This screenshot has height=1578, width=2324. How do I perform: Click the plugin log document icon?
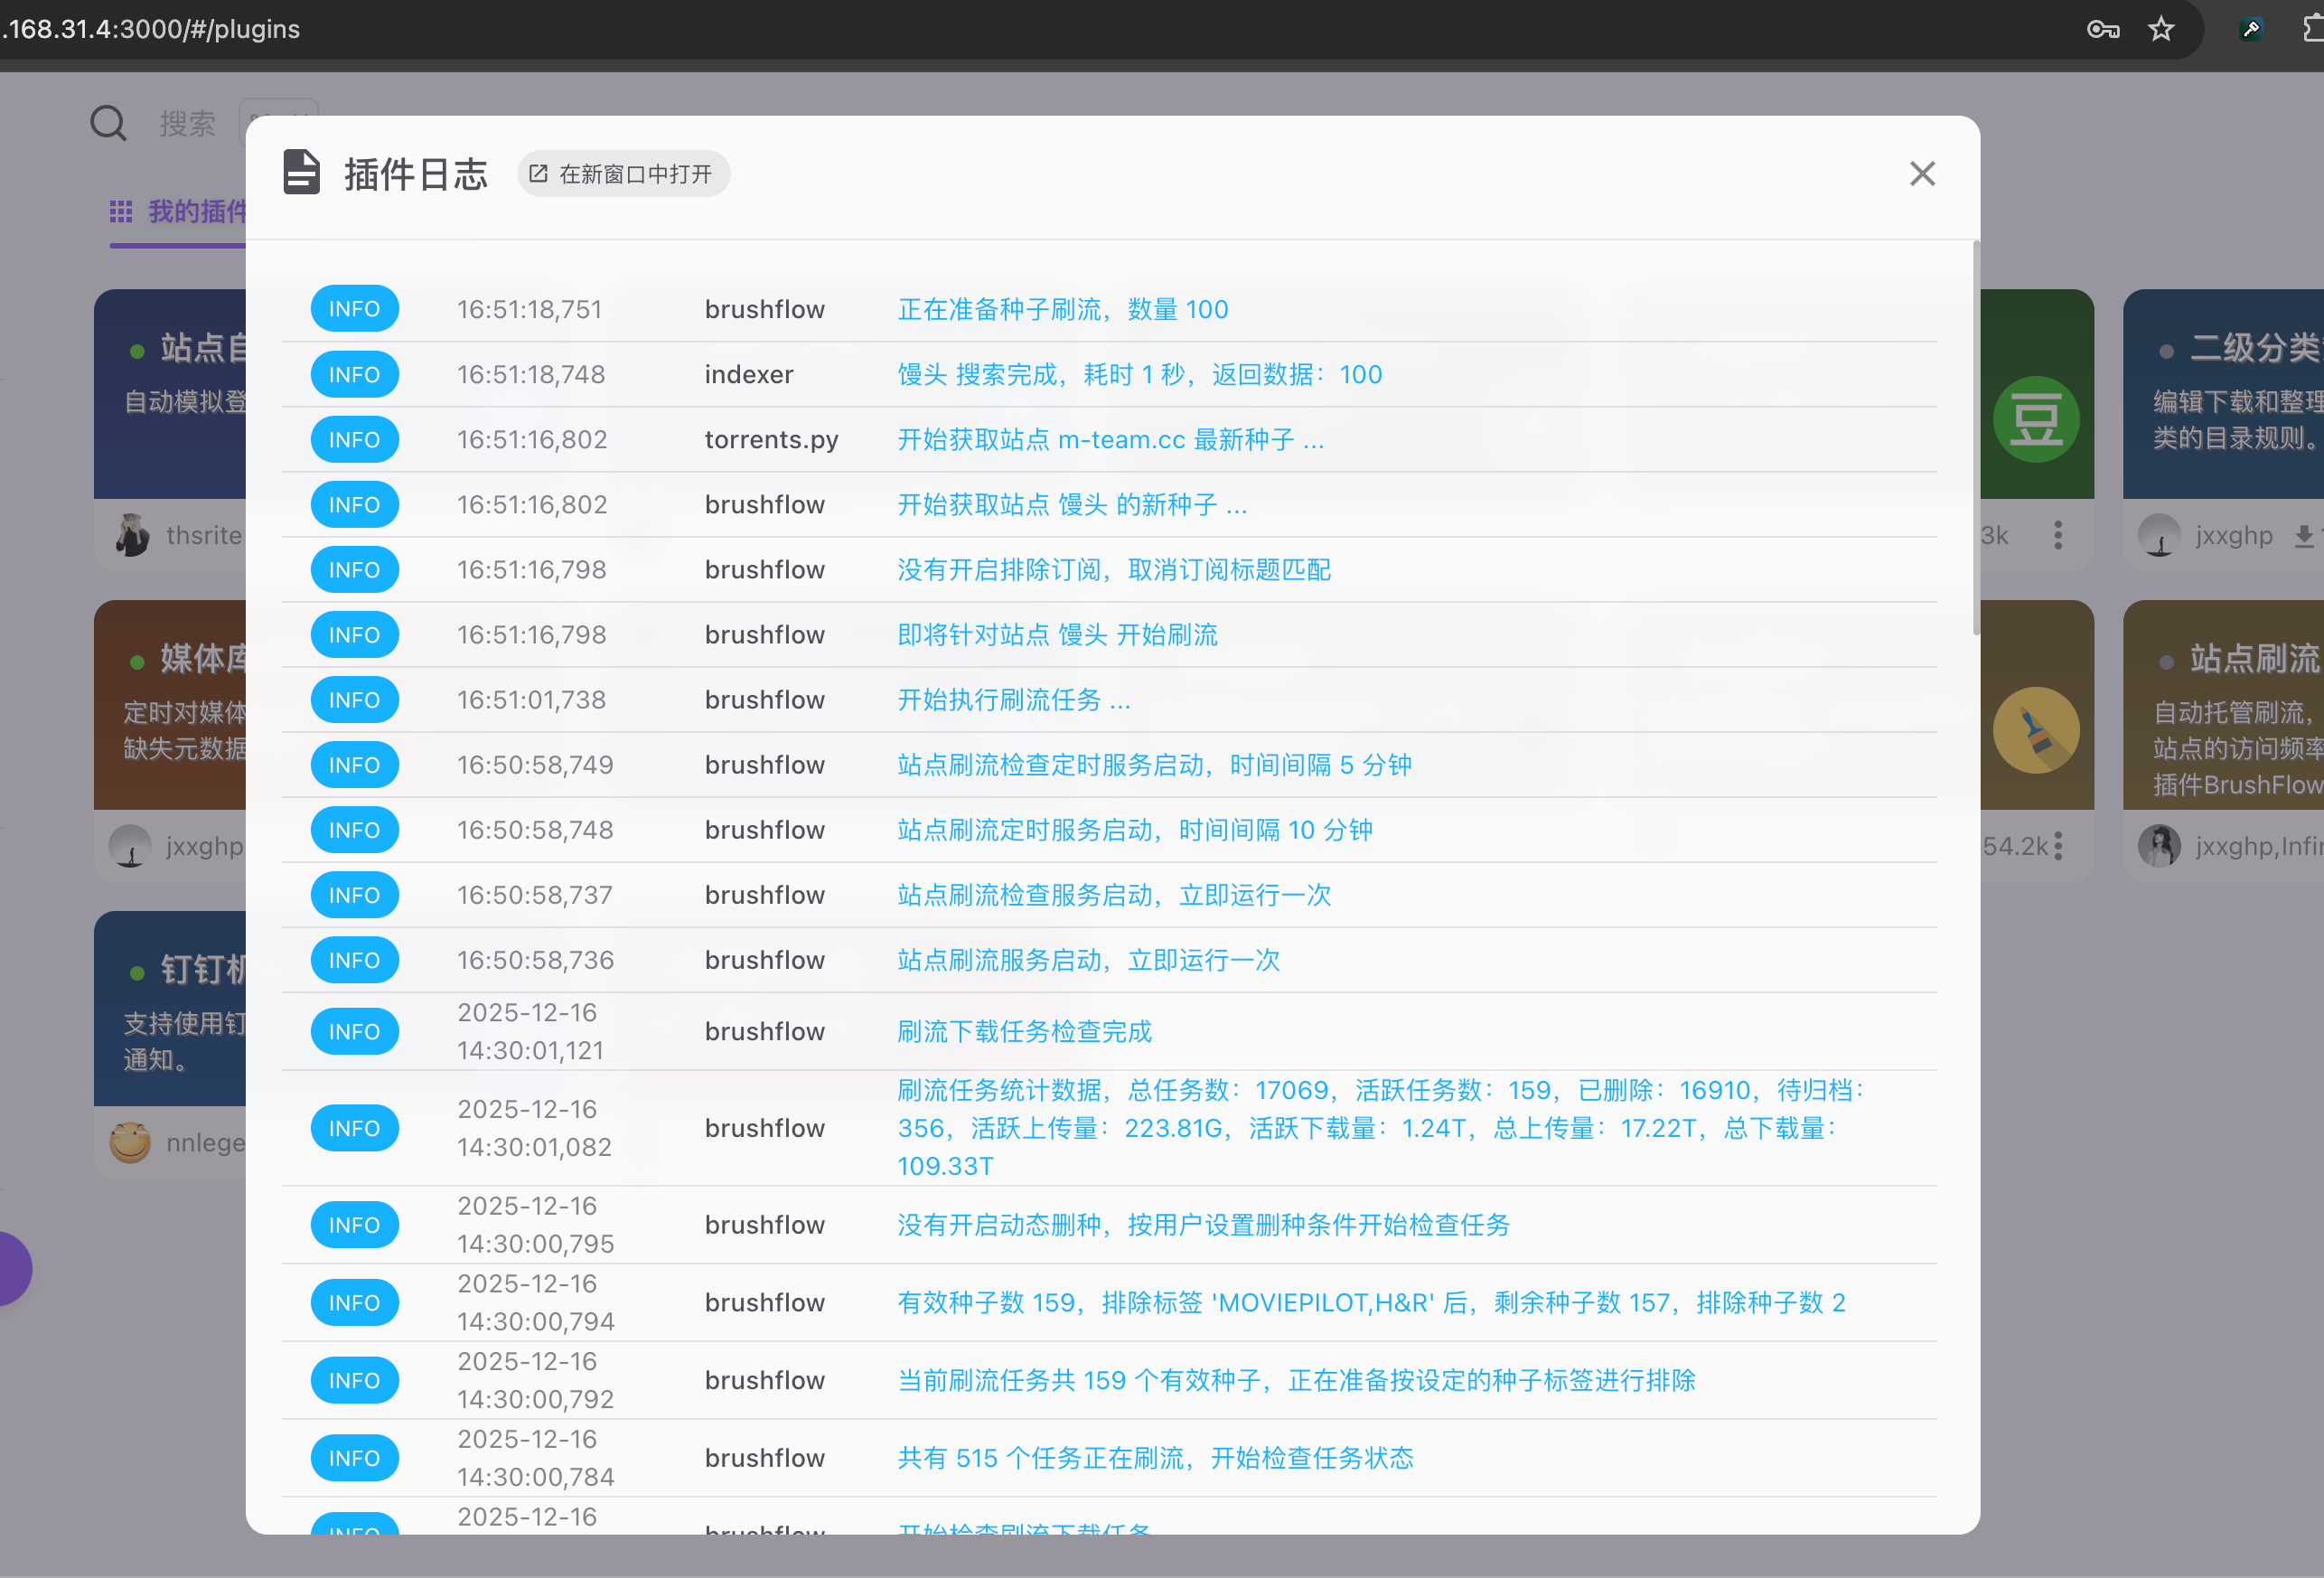301,173
